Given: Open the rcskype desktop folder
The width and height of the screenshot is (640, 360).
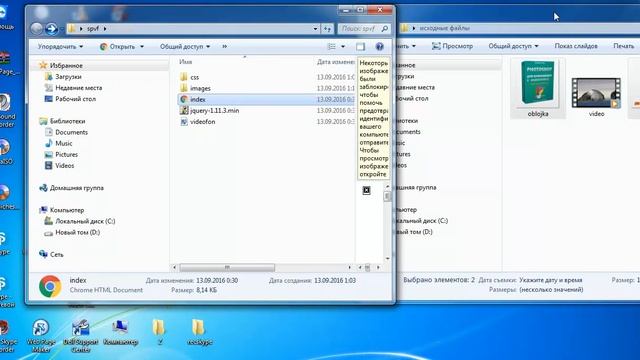Looking at the screenshot, I should pos(199,332).
